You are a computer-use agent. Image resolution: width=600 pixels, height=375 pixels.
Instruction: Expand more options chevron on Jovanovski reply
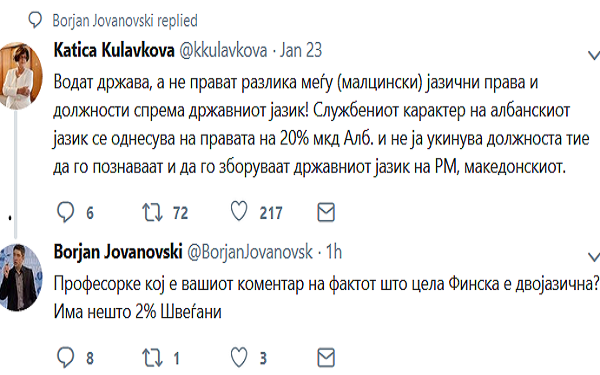click(594, 257)
